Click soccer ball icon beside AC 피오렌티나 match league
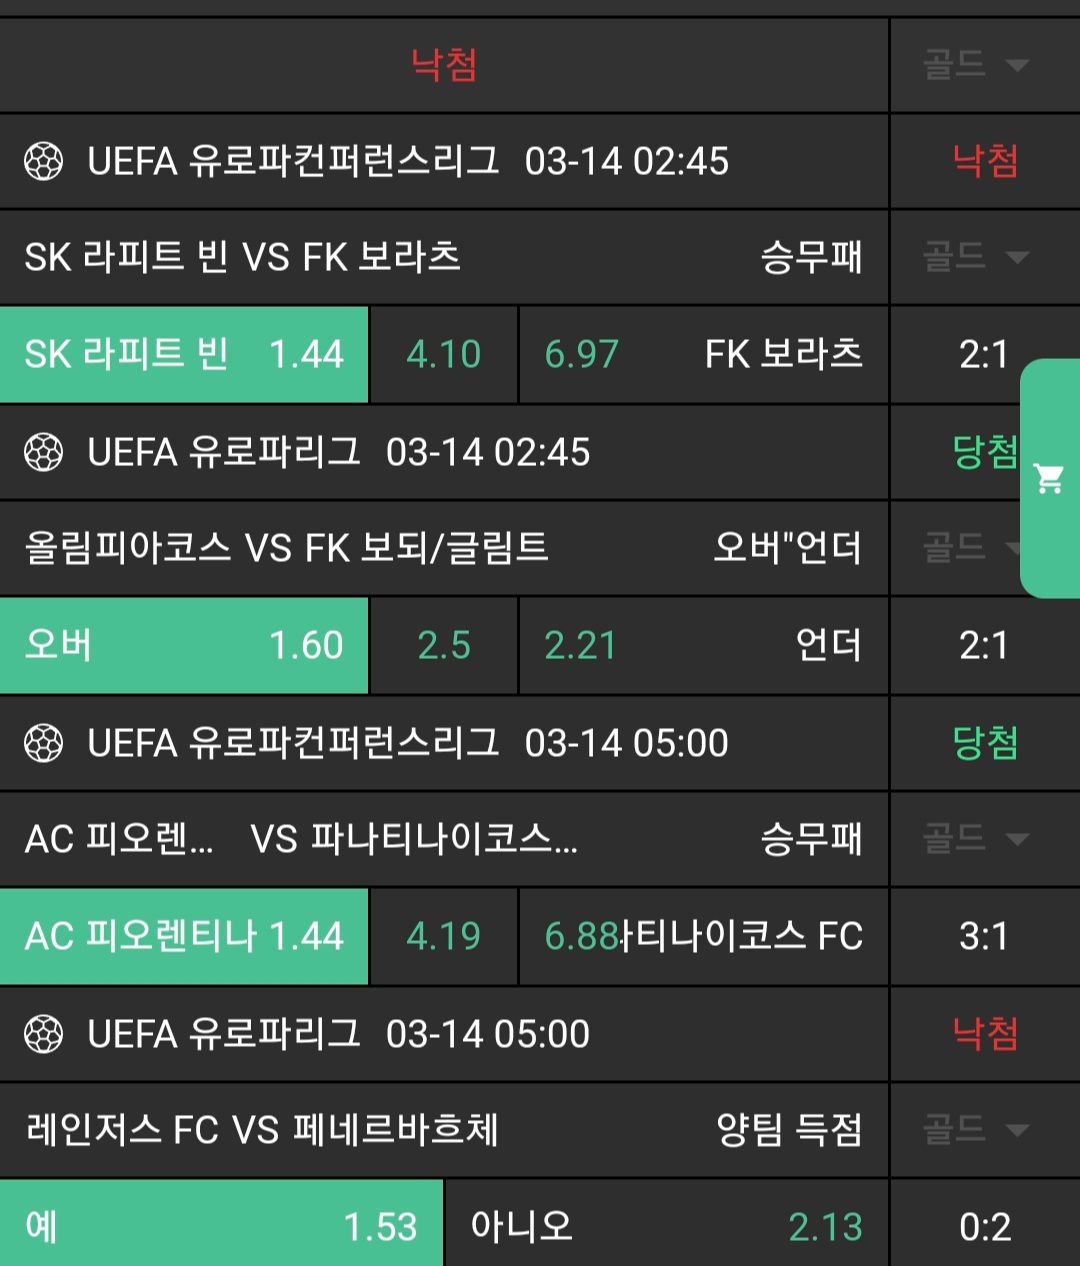This screenshot has width=1080, height=1266. pyautogui.click(x=43, y=743)
